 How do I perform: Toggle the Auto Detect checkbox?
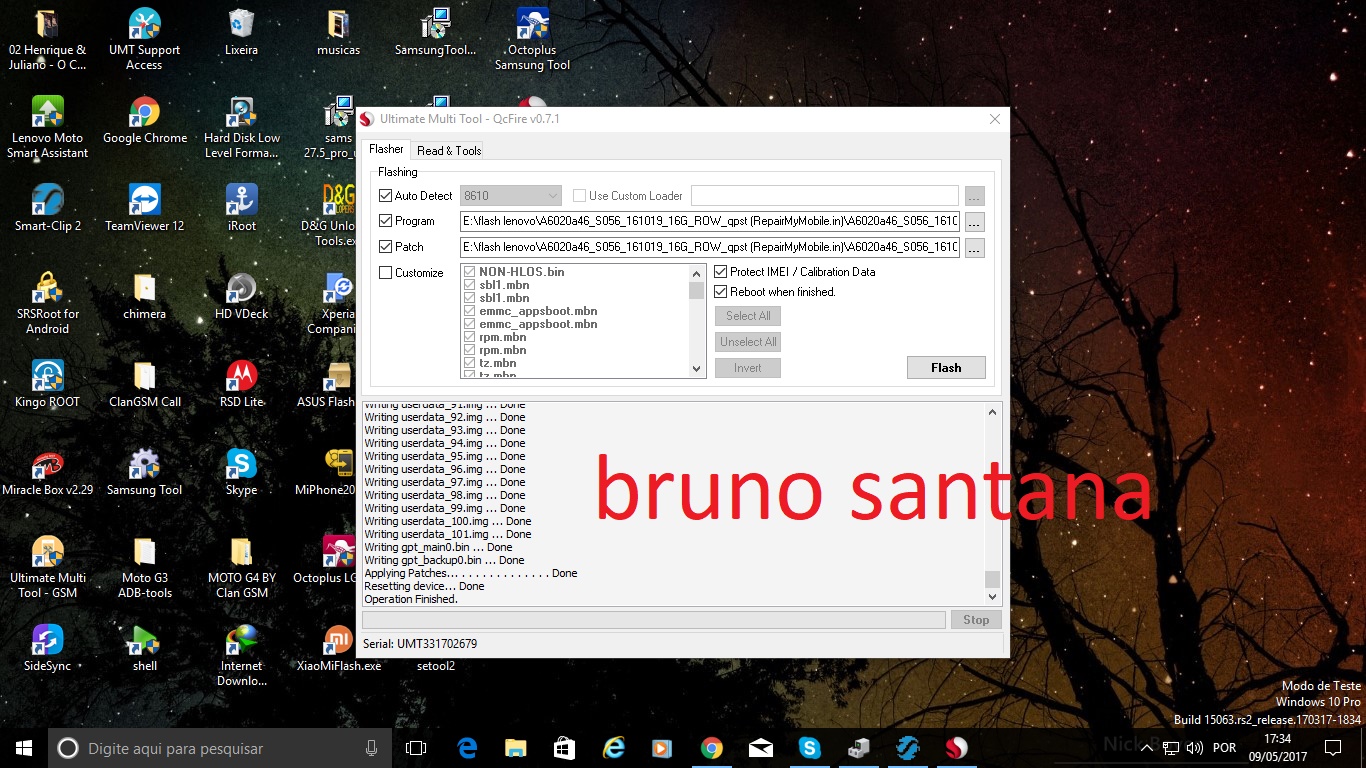(x=386, y=196)
